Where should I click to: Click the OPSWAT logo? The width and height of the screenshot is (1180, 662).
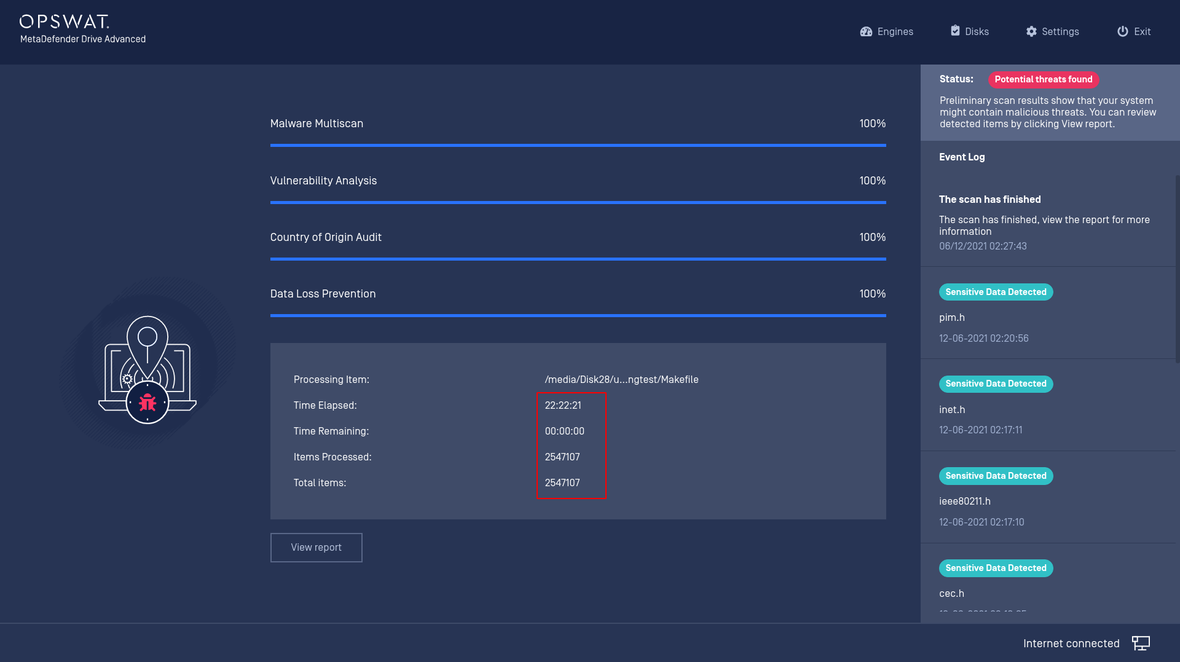click(65, 22)
